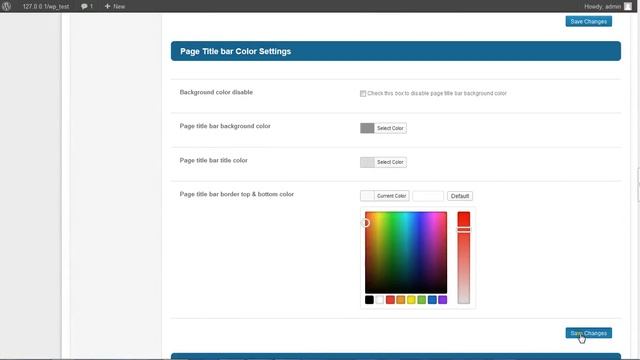Image resolution: width=640 pixels, height=360 pixels.
Task: Select the white palette swatch
Action: [x=380, y=300]
